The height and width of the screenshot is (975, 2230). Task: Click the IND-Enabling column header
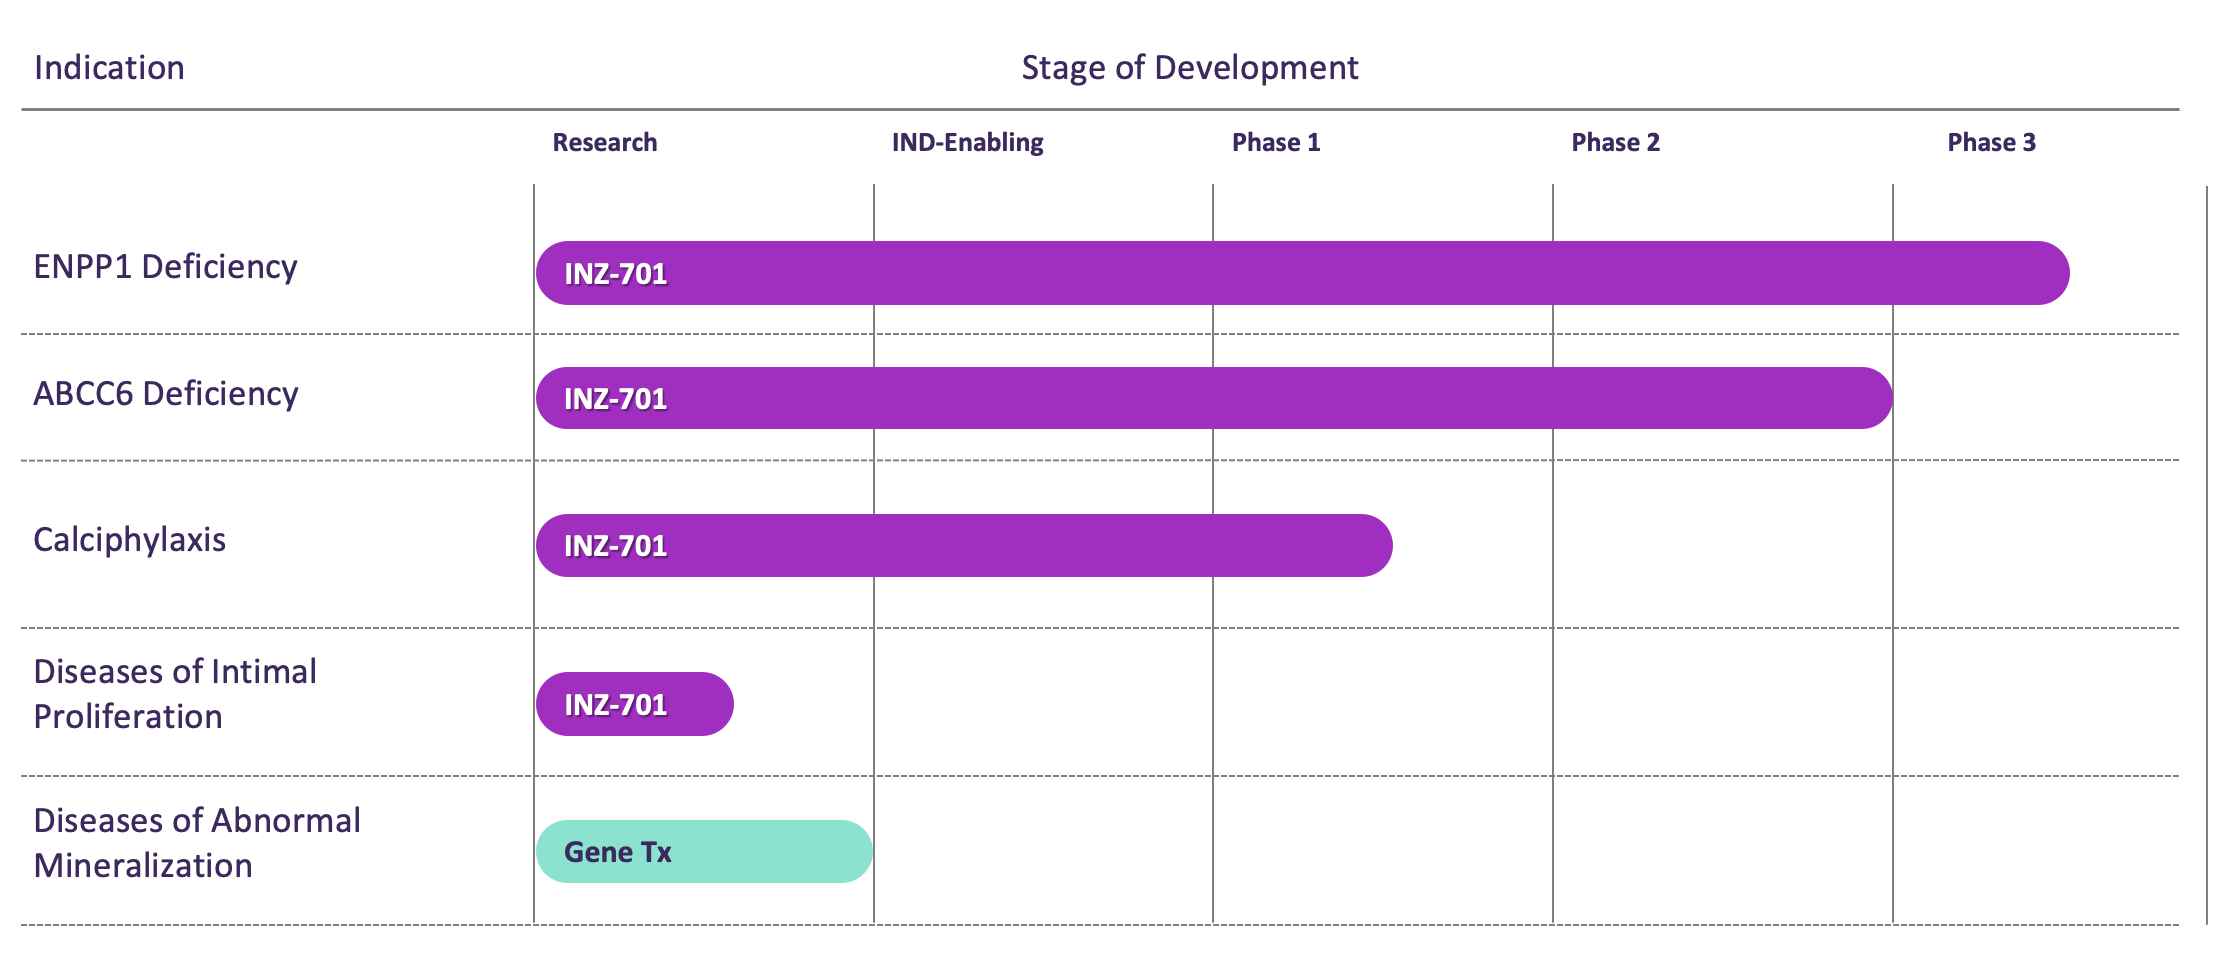coord(966,142)
